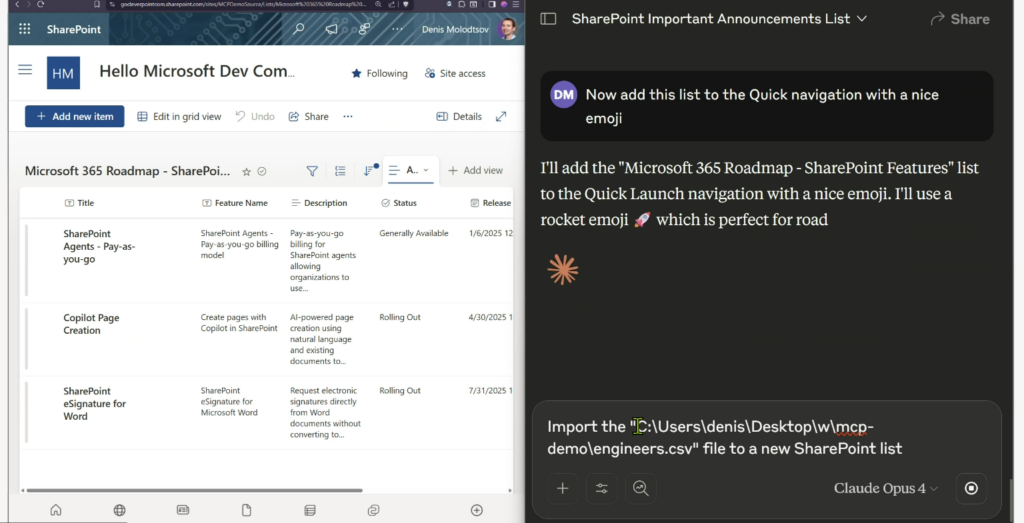Toggle the Claude sidebar panel icon

pos(549,19)
